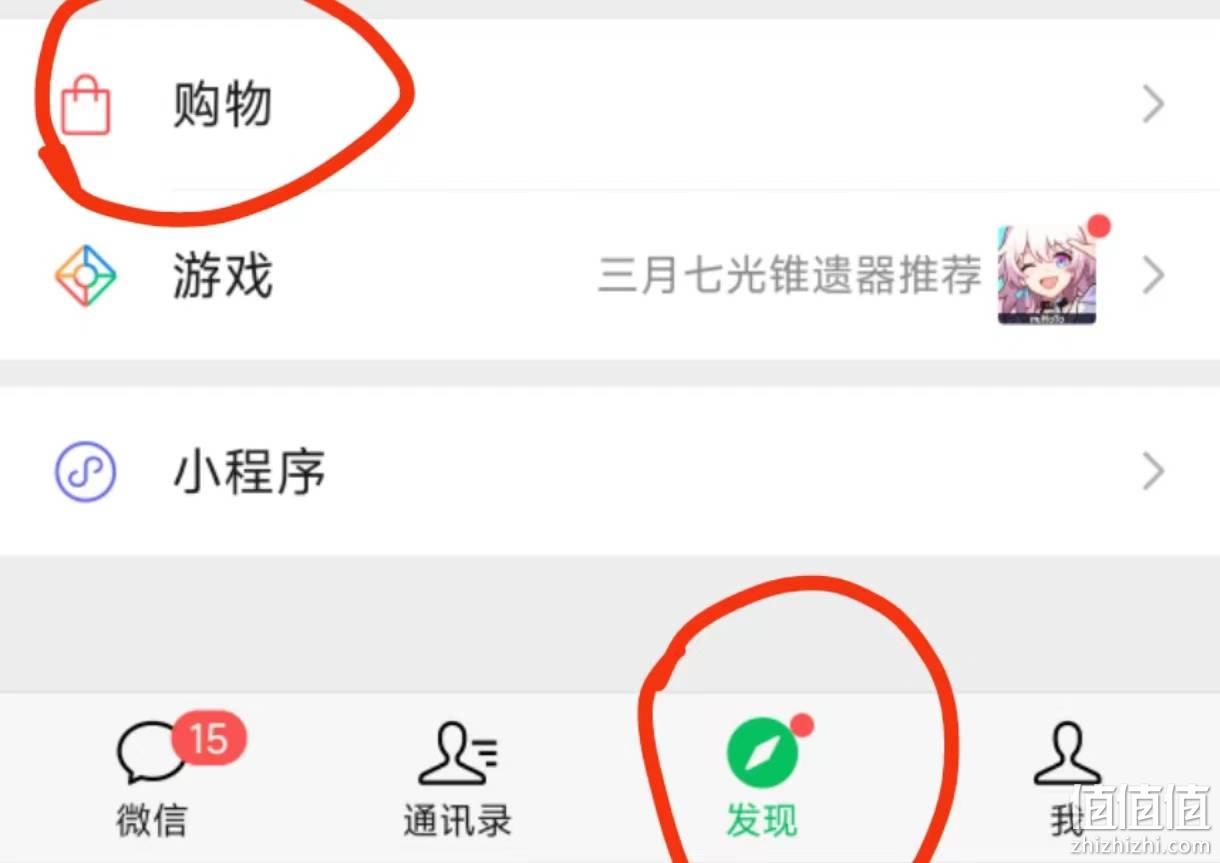
Task: Open the colorful Games diamond icon
Action: 85,275
